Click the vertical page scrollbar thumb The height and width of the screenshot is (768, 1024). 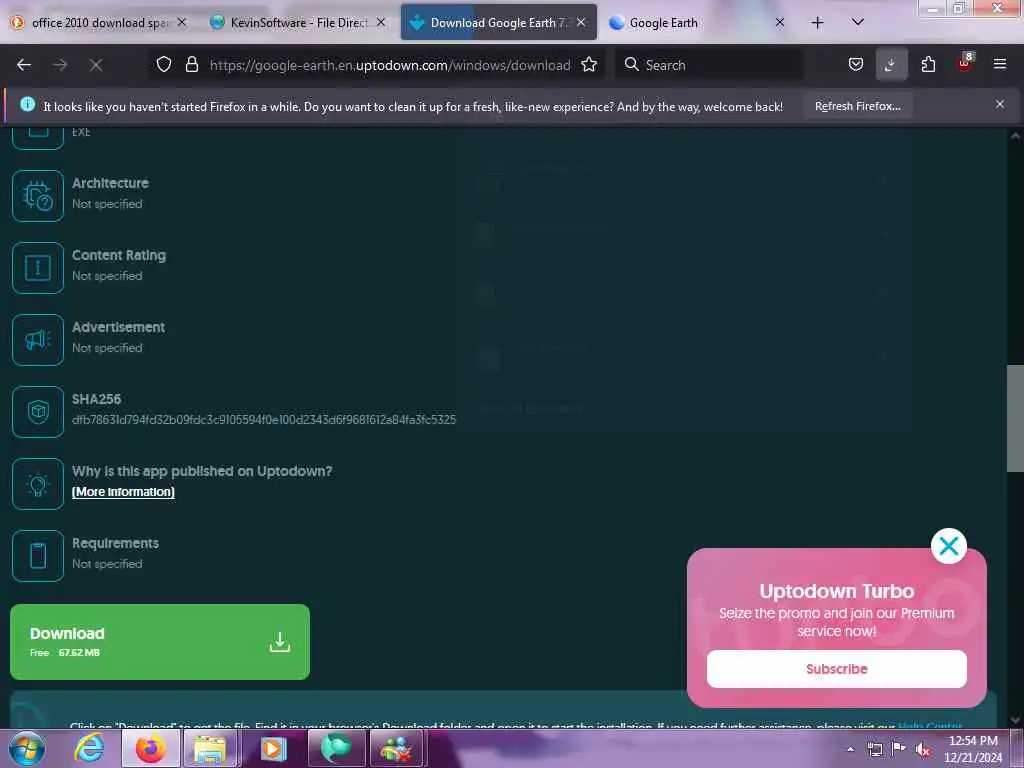pyautogui.click(x=1015, y=418)
